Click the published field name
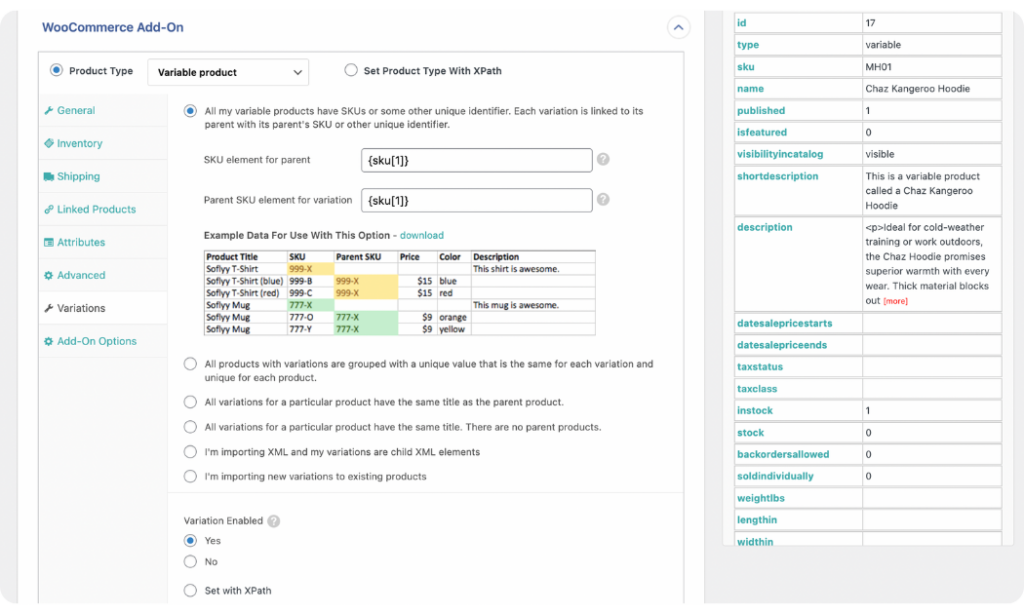Viewport: 1024px width, 614px height. tap(761, 110)
